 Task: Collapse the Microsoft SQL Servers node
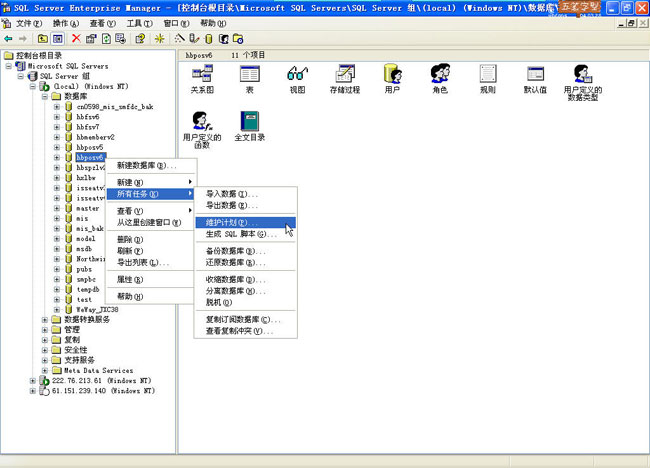click(x=9, y=66)
